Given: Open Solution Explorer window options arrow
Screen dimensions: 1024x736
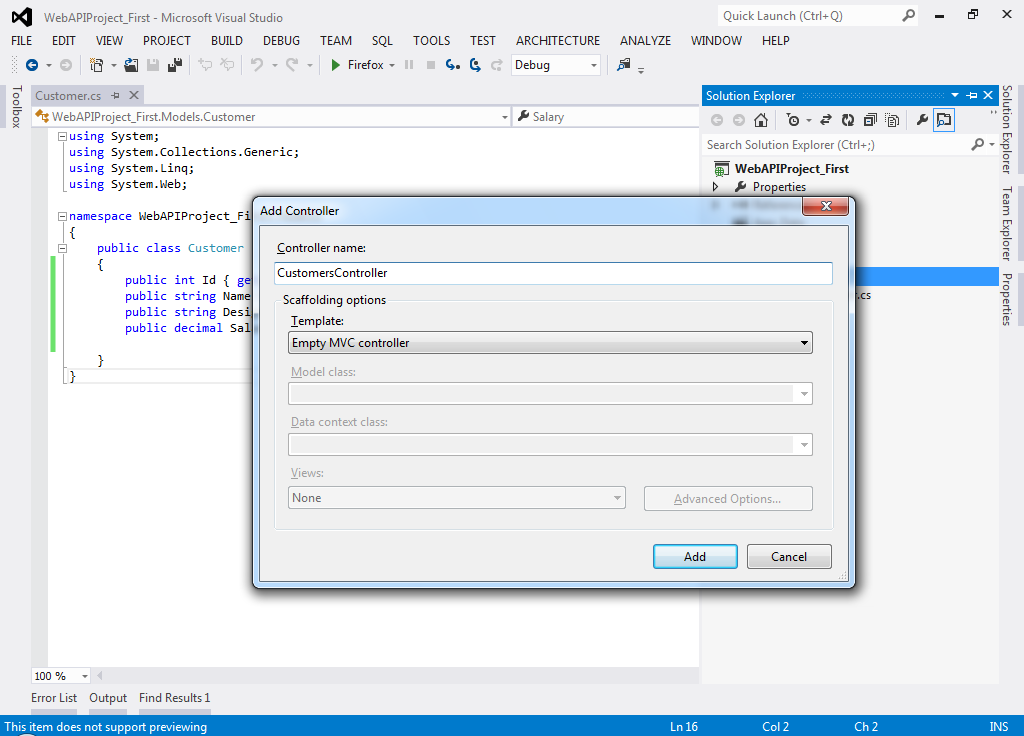Looking at the screenshot, I should [955, 95].
